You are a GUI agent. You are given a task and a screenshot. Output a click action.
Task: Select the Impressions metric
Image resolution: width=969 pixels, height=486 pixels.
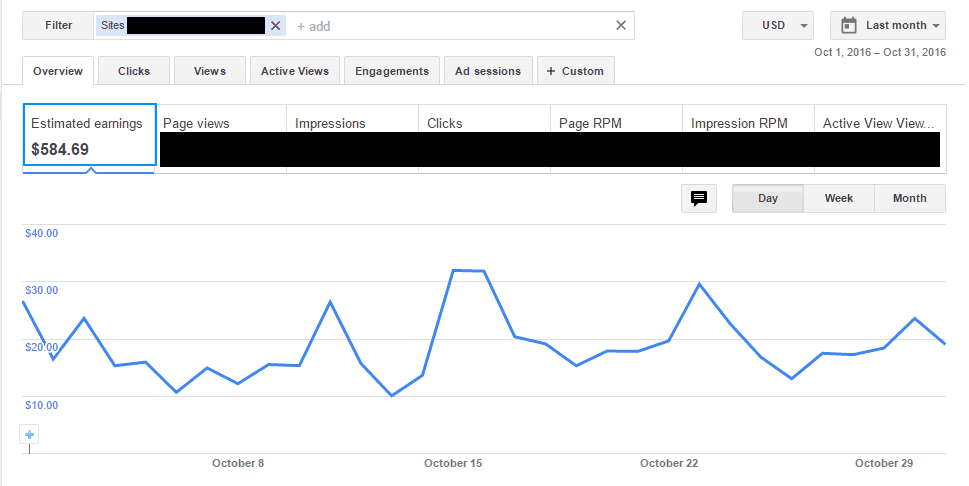[353, 139]
